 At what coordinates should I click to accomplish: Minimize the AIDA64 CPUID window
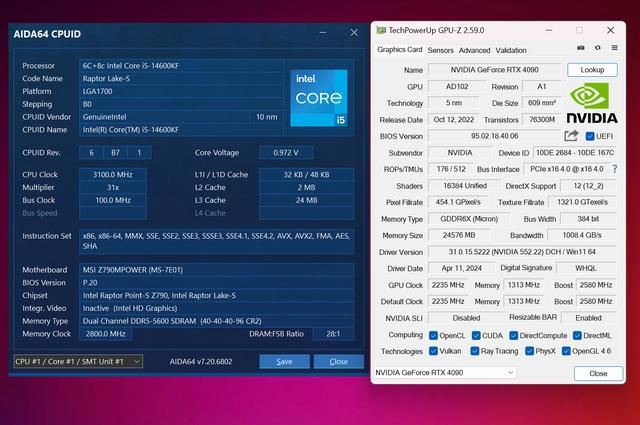pyautogui.click(x=323, y=33)
